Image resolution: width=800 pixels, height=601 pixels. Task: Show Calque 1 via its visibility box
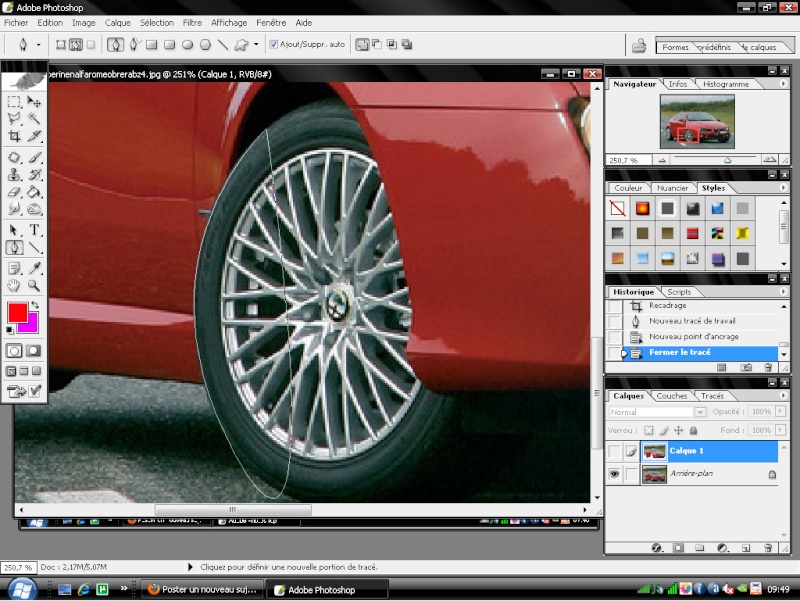click(x=615, y=451)
